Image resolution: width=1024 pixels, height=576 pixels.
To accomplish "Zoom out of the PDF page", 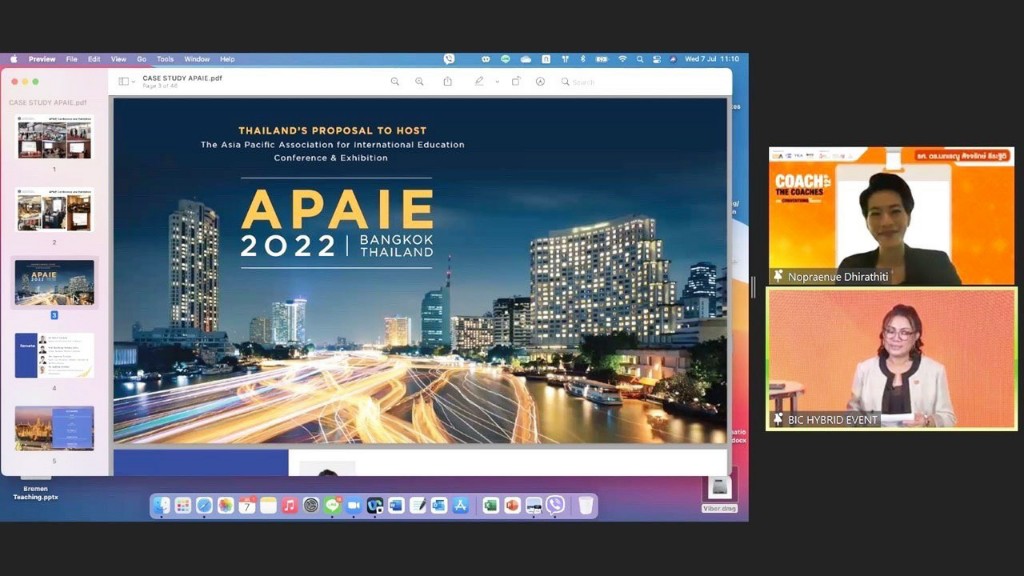I will 394,82.
